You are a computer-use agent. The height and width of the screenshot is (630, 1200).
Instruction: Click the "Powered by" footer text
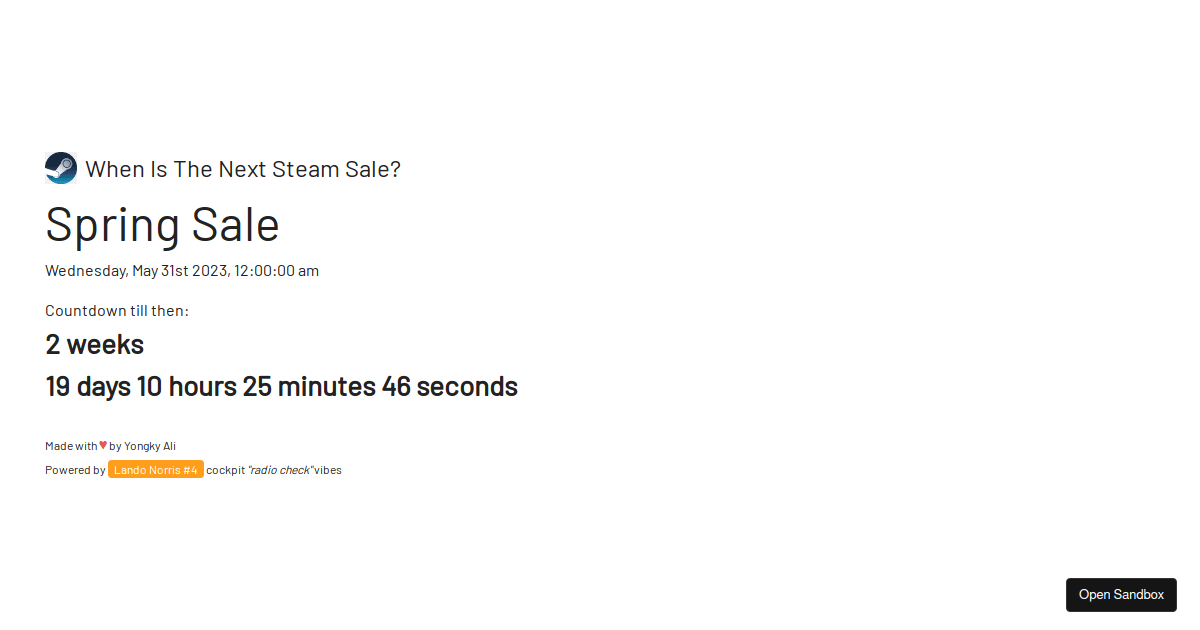coord(75,470)
